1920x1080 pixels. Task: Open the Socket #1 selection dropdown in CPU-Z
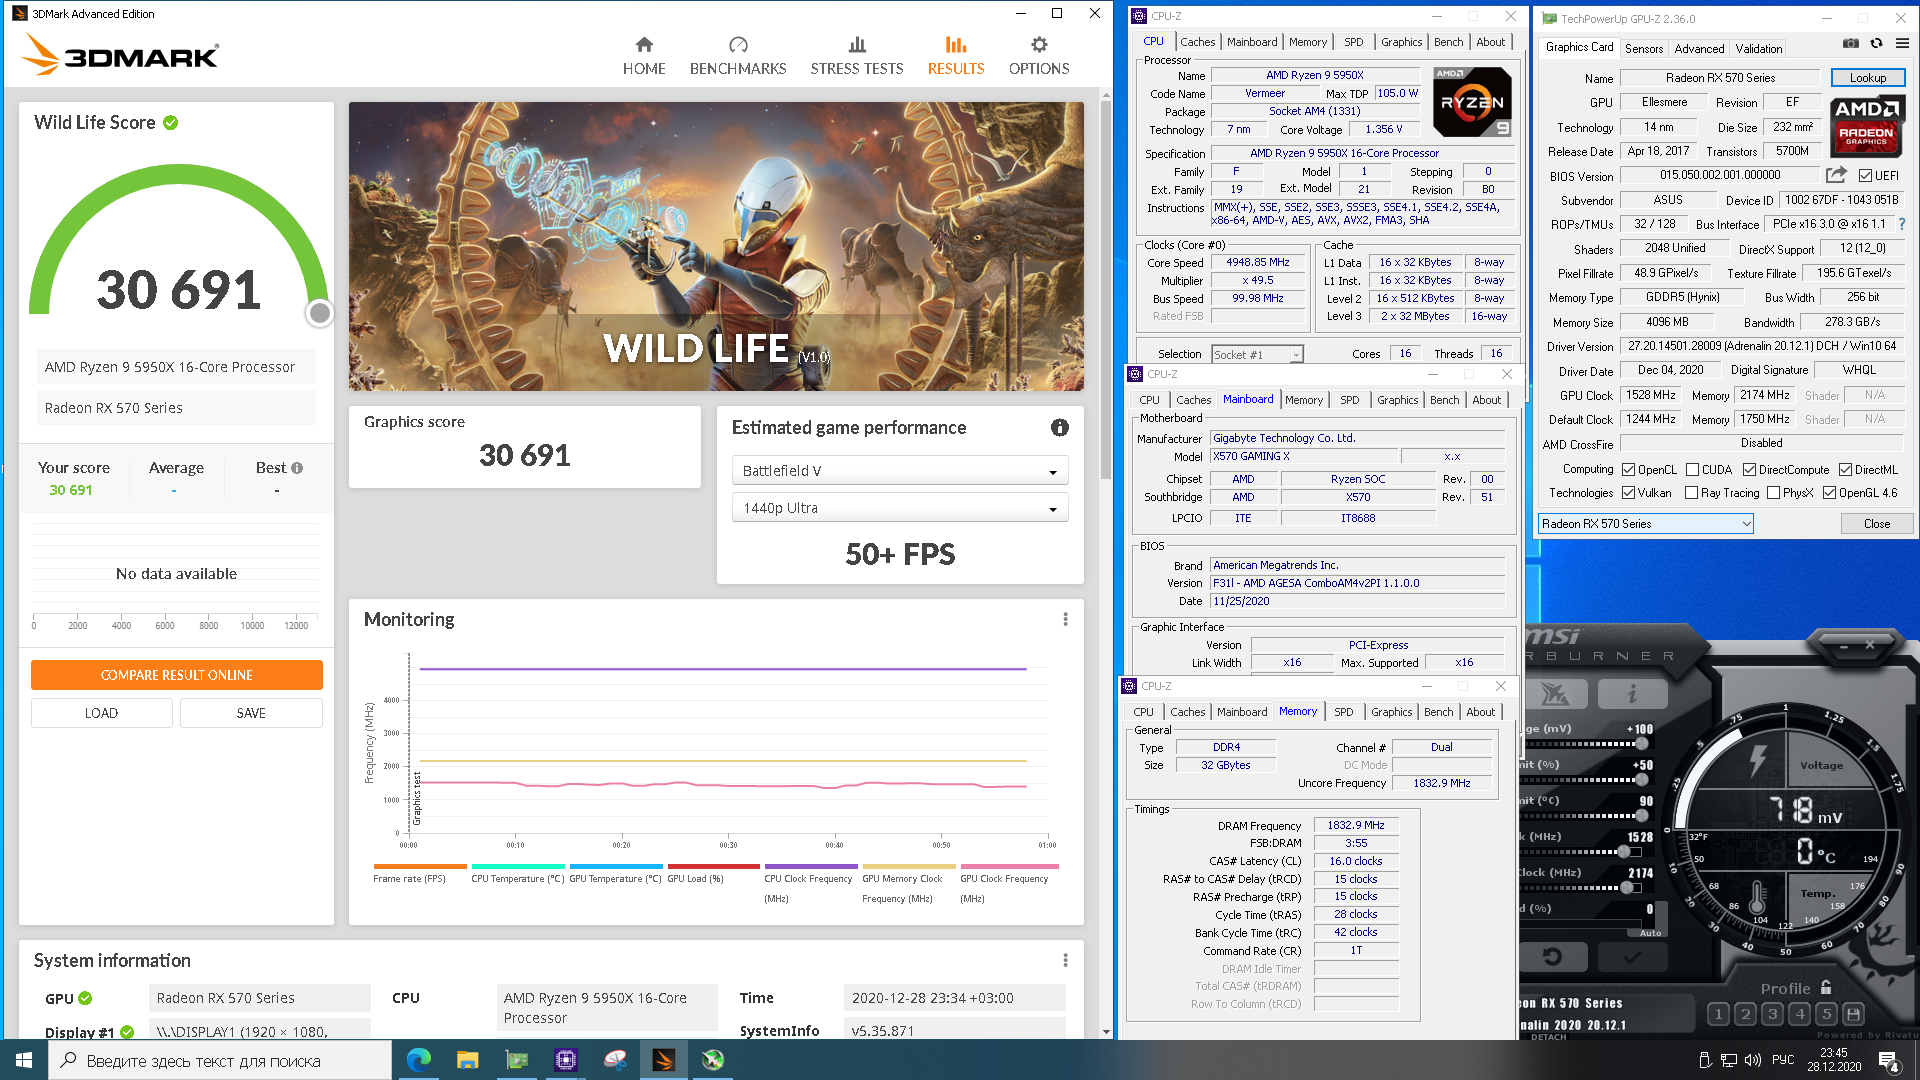pos(1257,354)
